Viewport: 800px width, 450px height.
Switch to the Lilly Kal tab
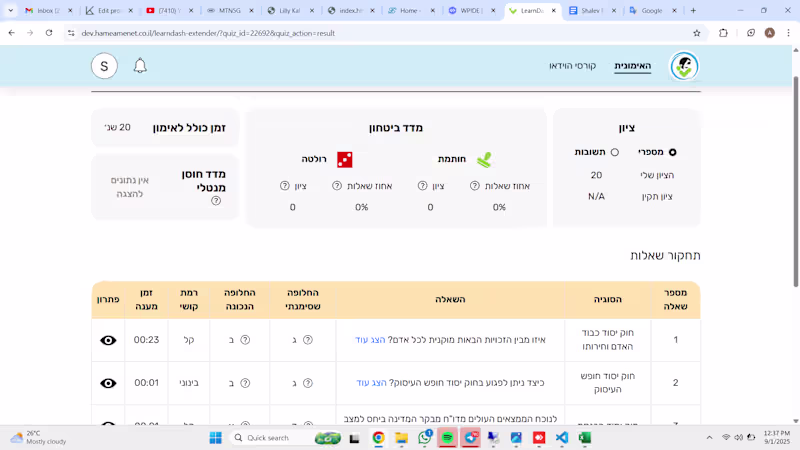pyautogui.click(x=290, y=10)
